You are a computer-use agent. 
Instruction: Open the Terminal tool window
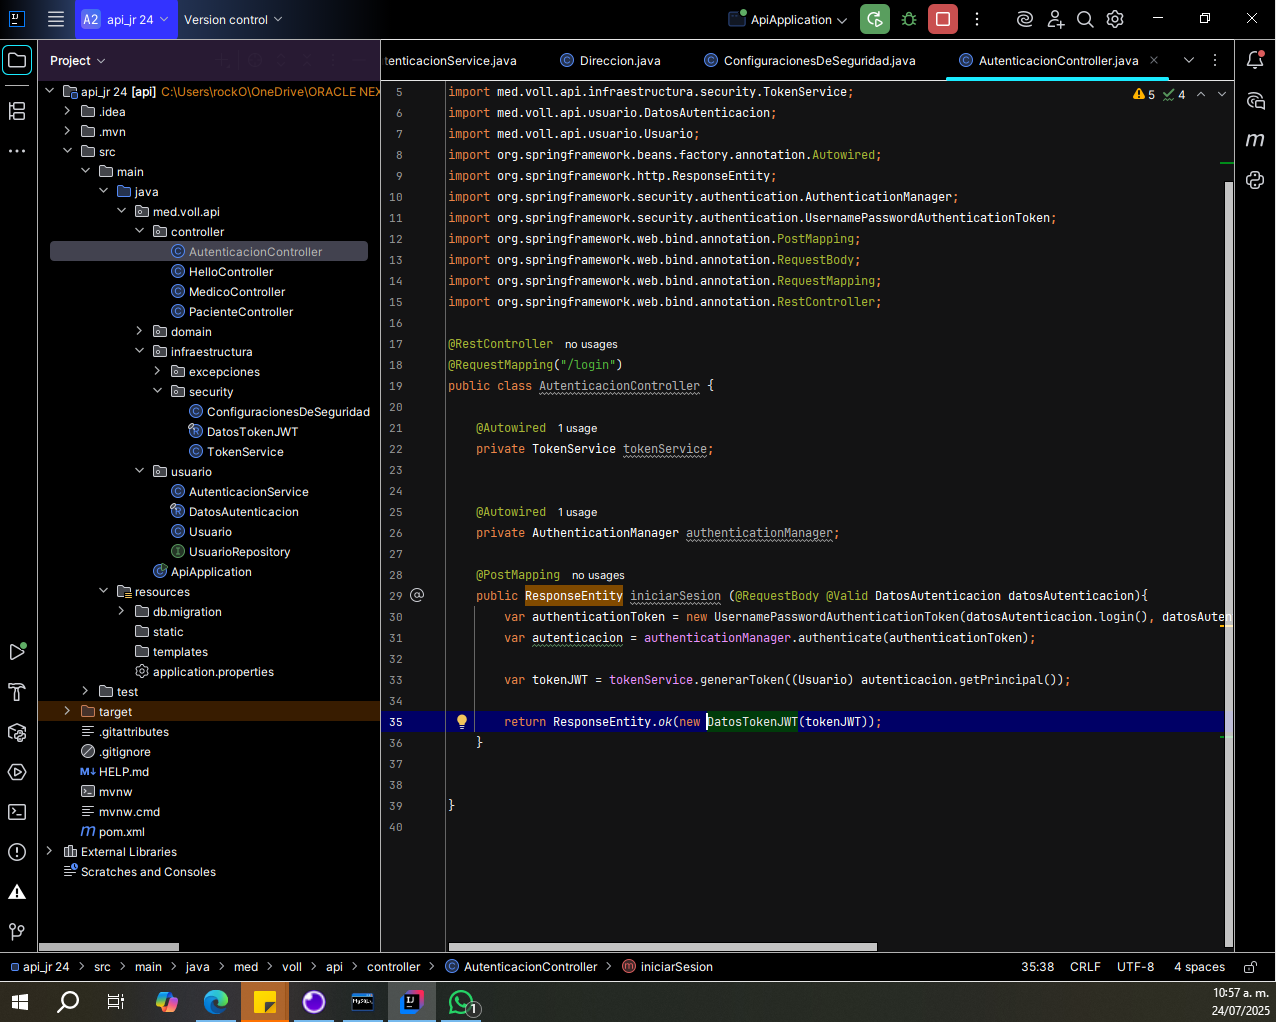17,812
